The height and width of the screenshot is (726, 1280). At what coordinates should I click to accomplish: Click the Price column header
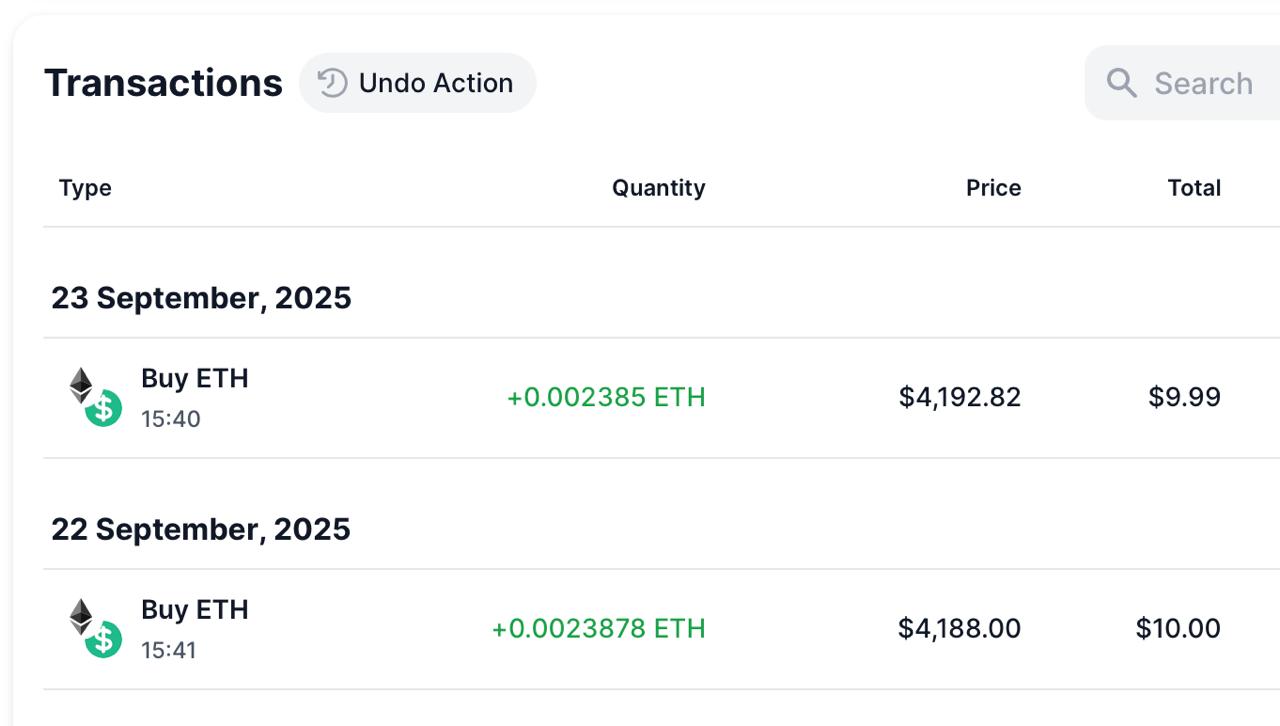pos(993,188)
